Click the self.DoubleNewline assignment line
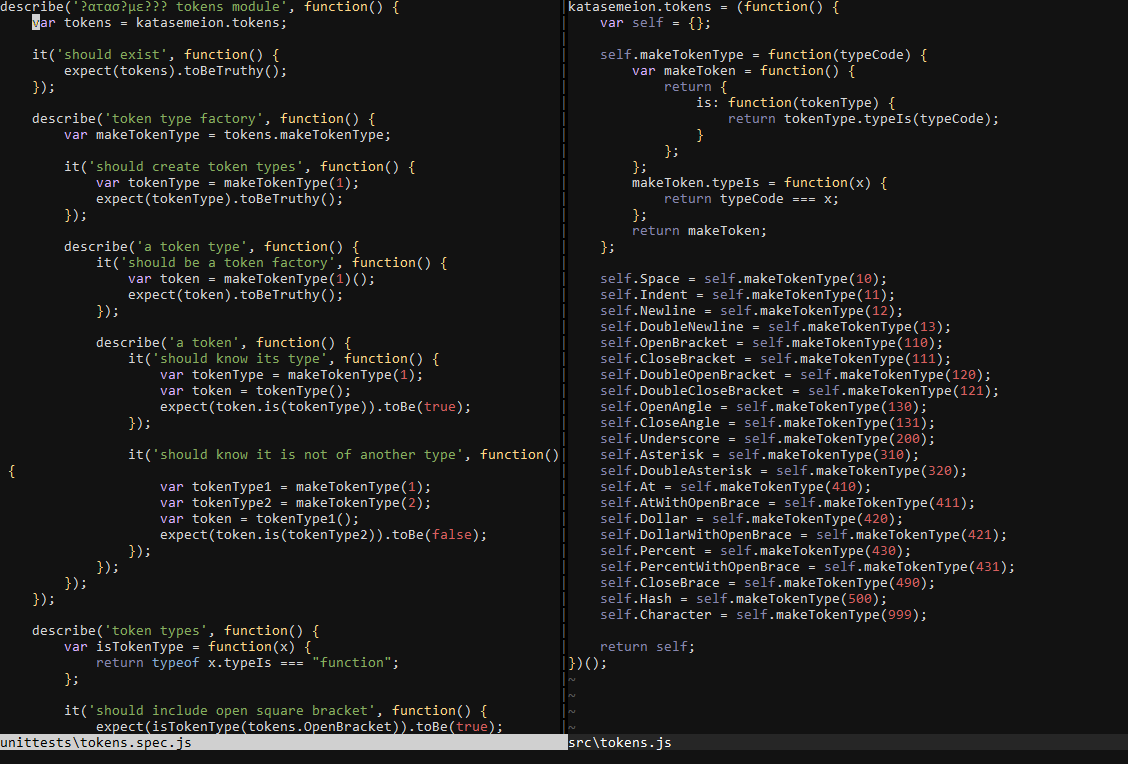Screen dimensions: 1128x764 point(776,327)
